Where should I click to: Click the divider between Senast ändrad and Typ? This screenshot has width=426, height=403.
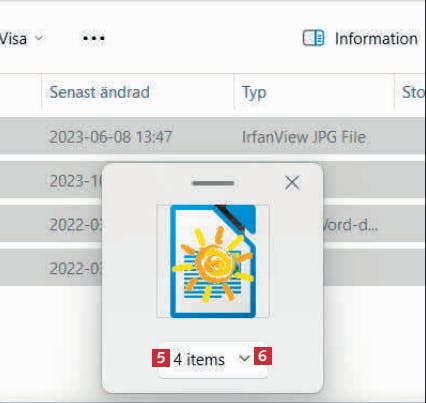pyautogui.click(x=234, y=92)
